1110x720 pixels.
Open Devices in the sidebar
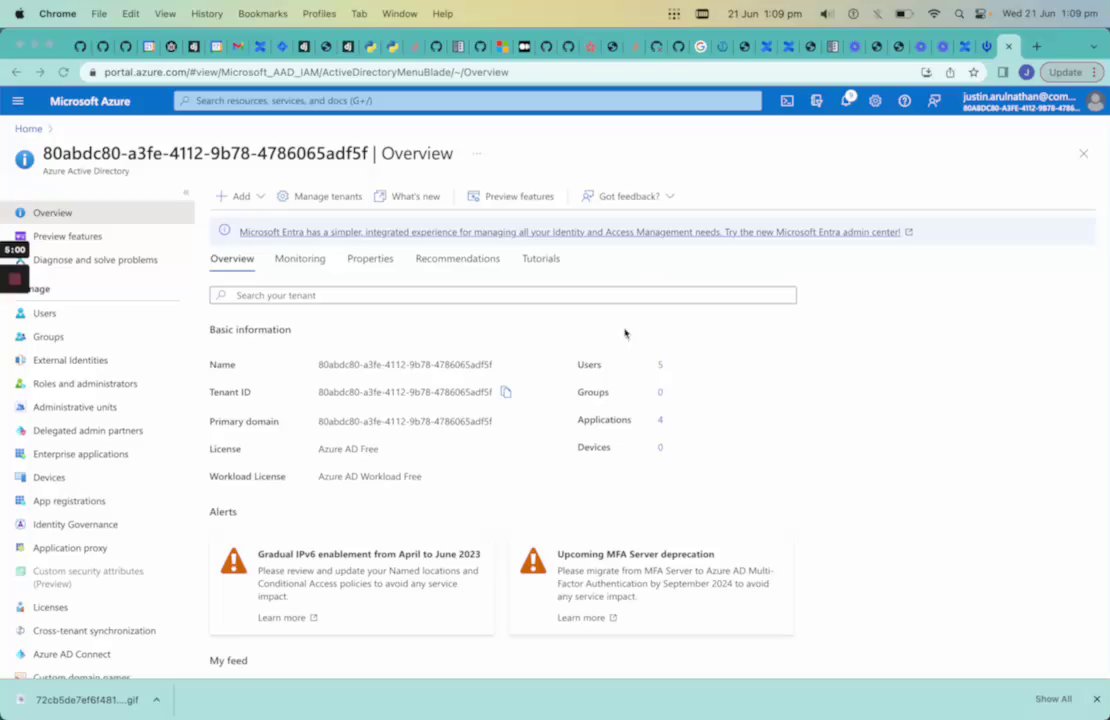(49, 477)
